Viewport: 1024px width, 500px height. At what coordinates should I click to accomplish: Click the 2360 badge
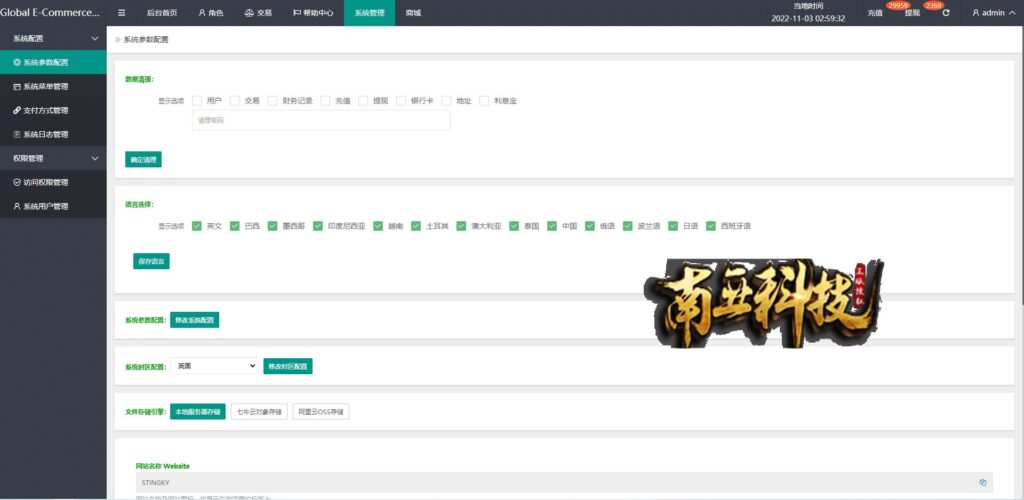tap(933, 6)
